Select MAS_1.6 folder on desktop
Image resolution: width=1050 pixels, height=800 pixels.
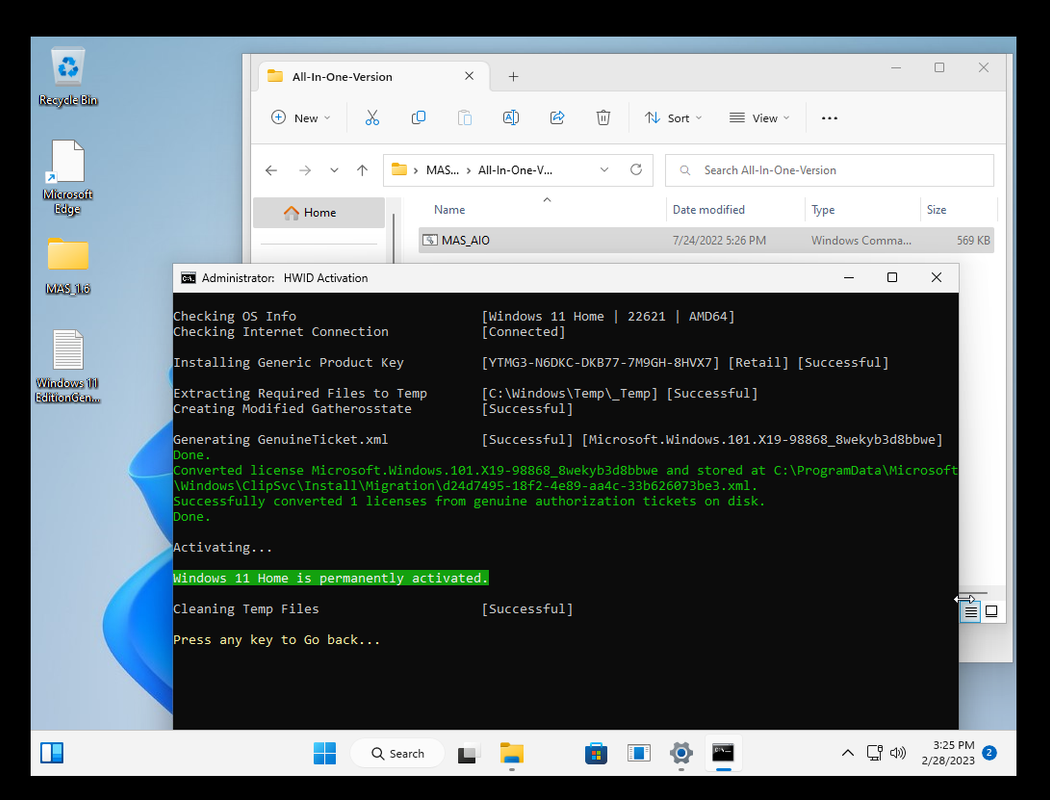coord(68,266)
